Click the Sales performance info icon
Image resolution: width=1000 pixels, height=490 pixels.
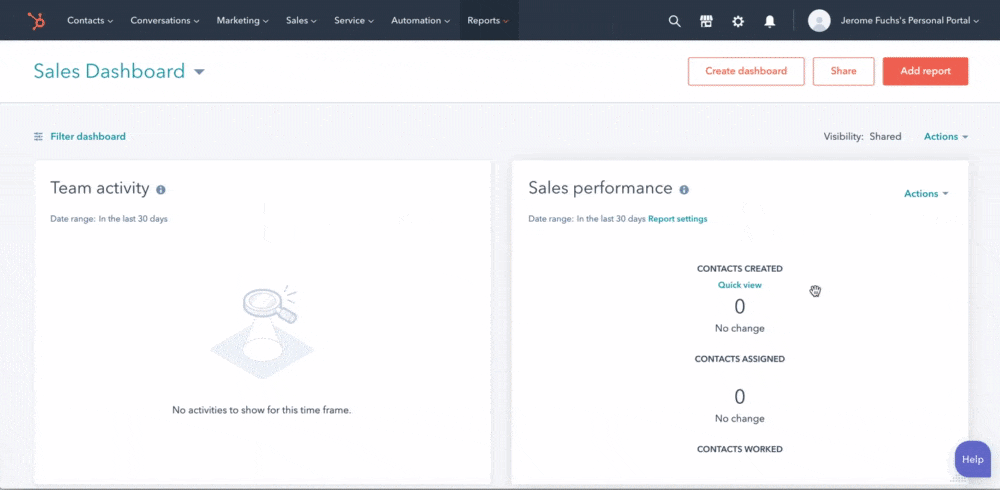tap(684, 189)
